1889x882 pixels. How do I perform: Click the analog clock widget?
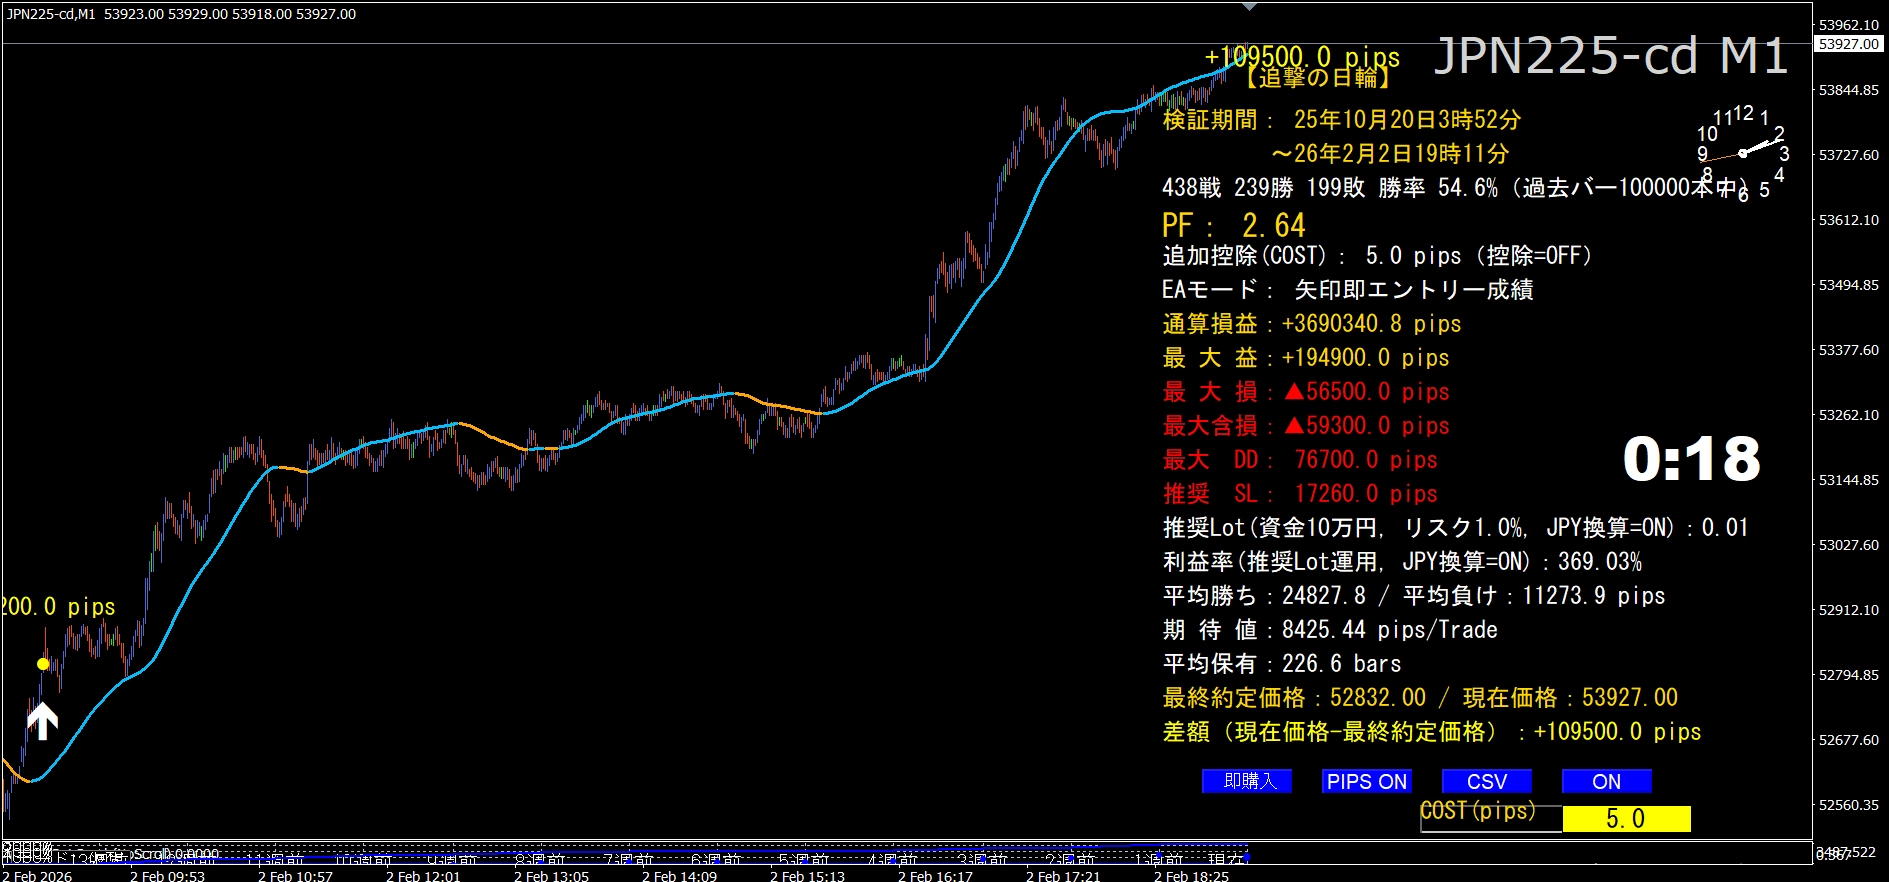[x=1743, y=152]
